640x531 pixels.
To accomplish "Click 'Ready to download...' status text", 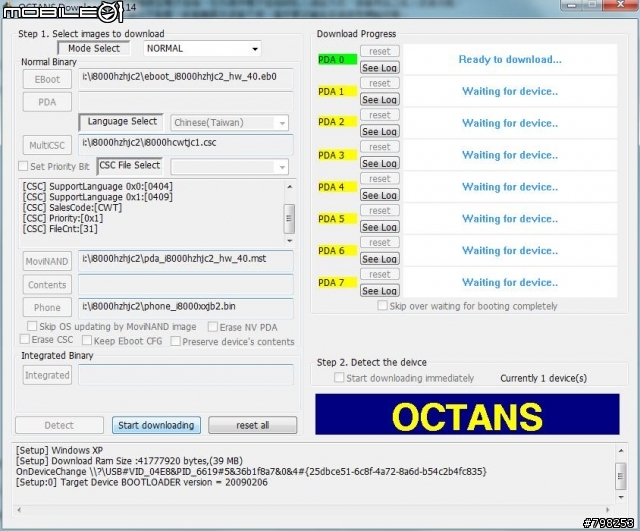I will [510, 60].
